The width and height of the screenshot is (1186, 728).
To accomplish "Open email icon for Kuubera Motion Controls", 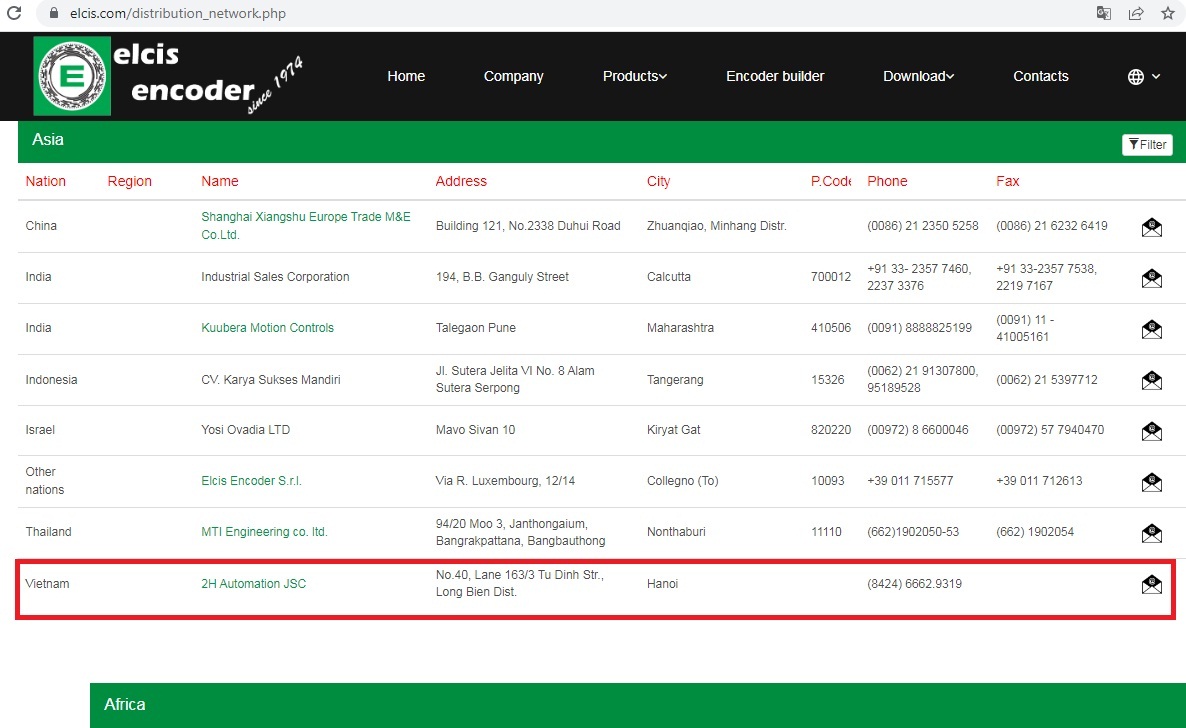I will click(1151, 328).
